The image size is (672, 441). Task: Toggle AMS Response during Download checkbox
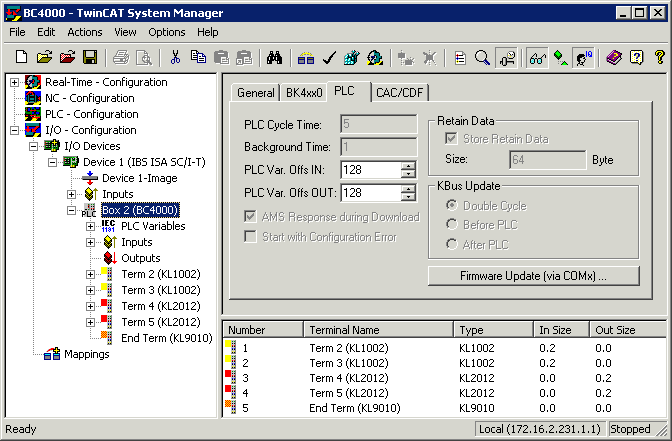click(x=250, y=216)
